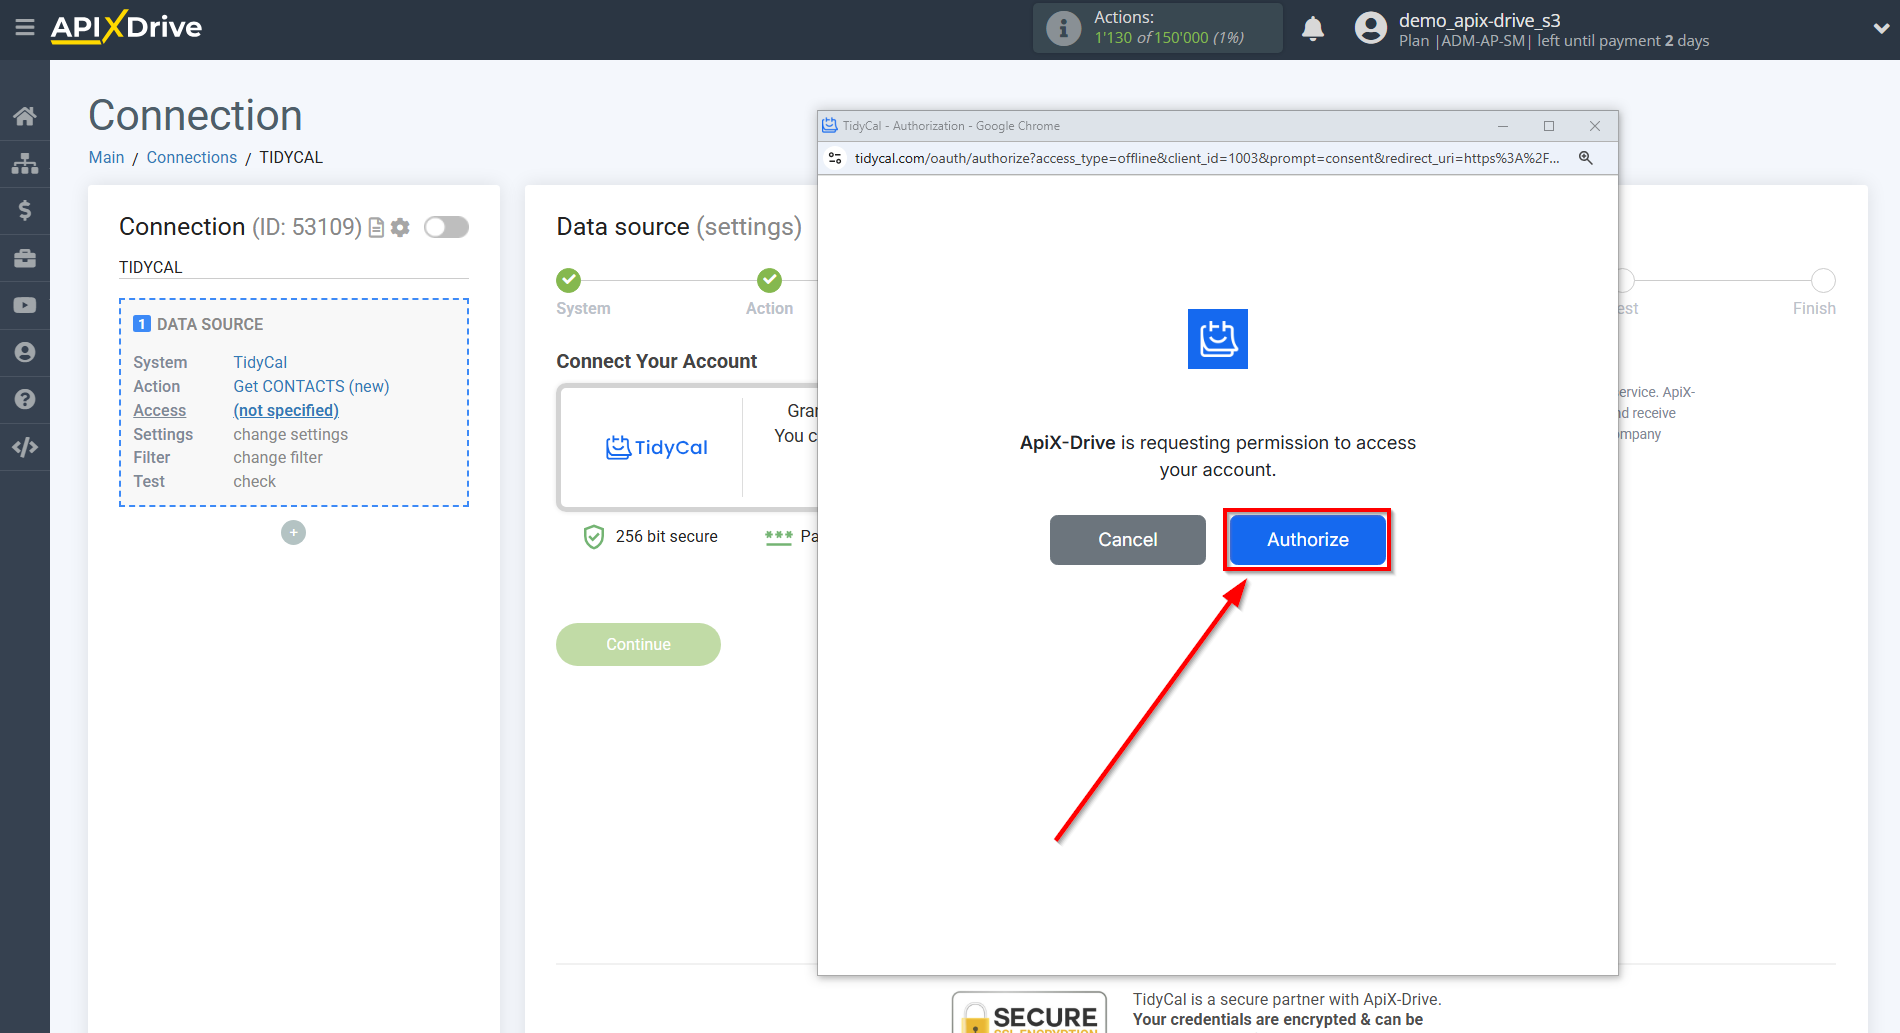Select the briefcase icon in the sidebar
The height and width of the screenshot is (1033, 1900).
tap(25, 257)
